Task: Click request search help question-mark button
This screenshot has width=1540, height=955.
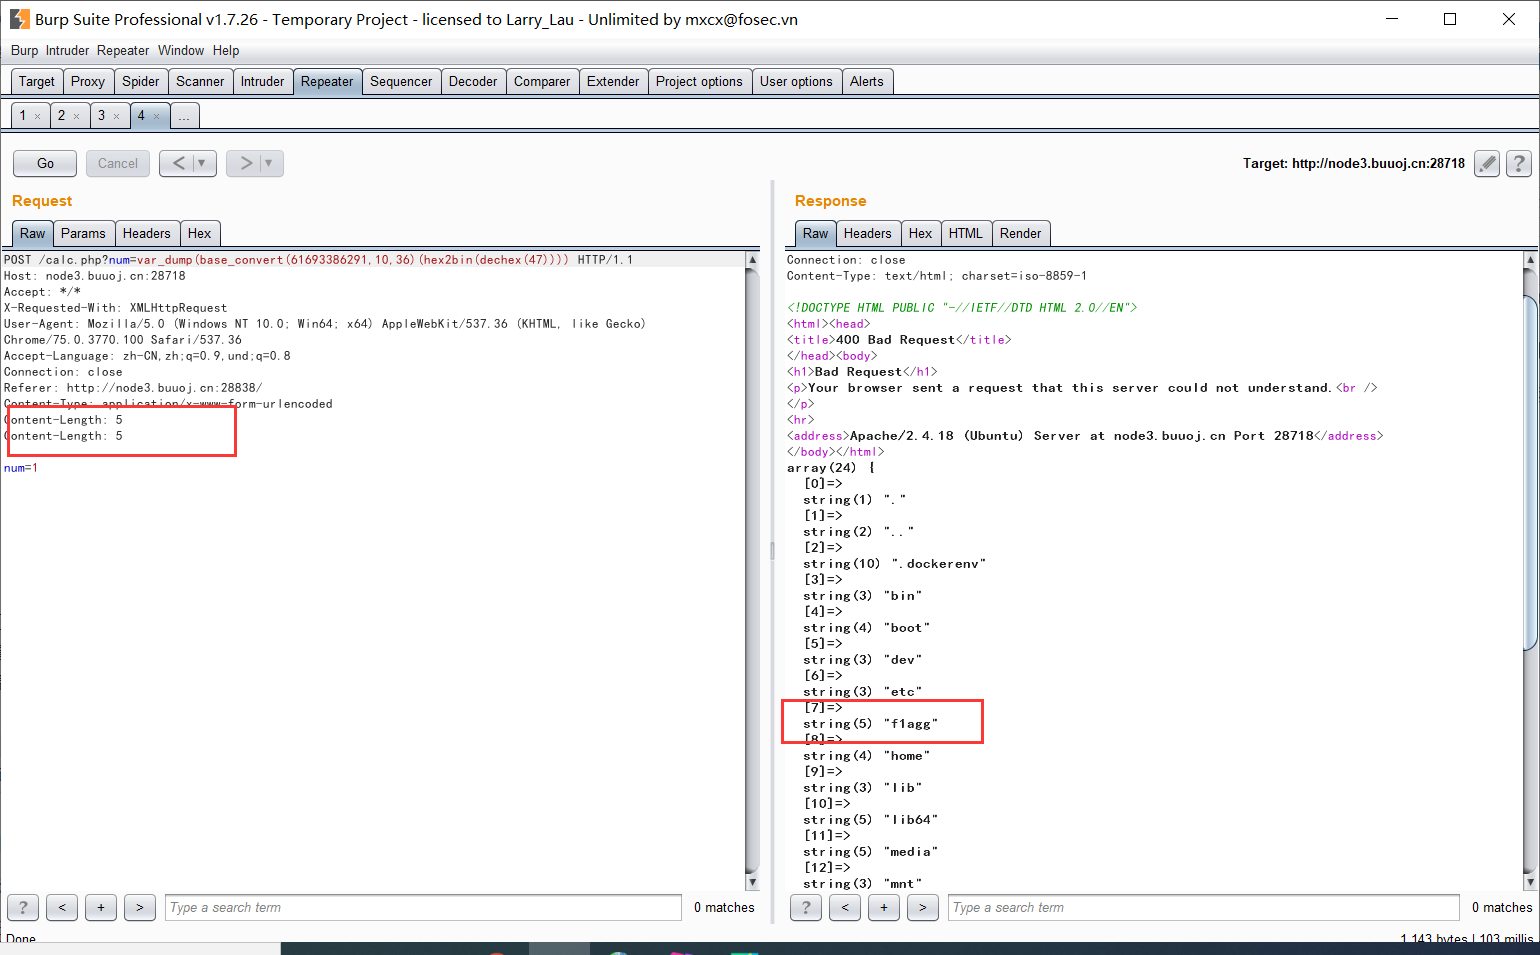Action: 23,907
